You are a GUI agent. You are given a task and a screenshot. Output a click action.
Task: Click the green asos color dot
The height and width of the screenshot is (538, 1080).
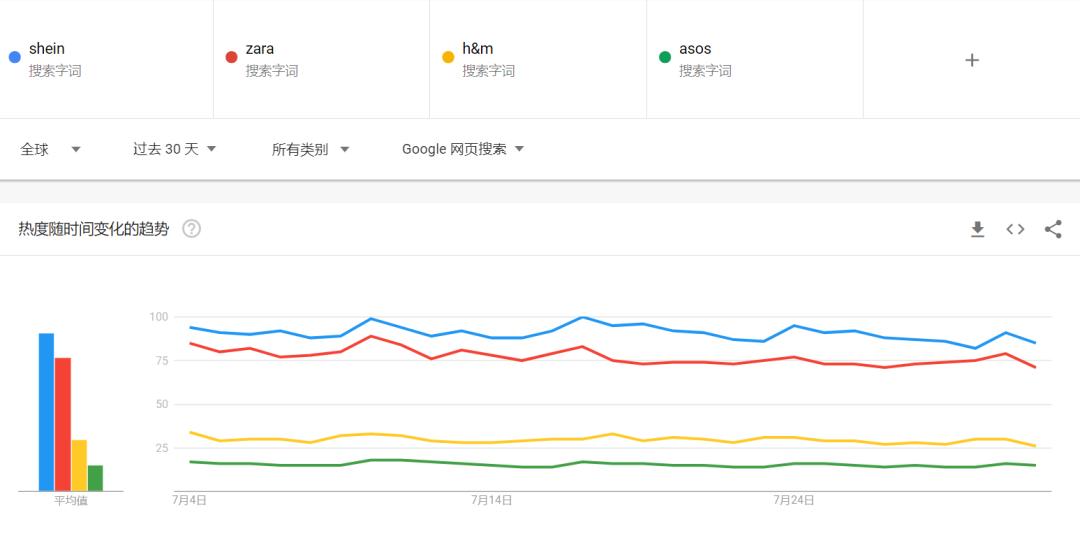tap(665, 57)
